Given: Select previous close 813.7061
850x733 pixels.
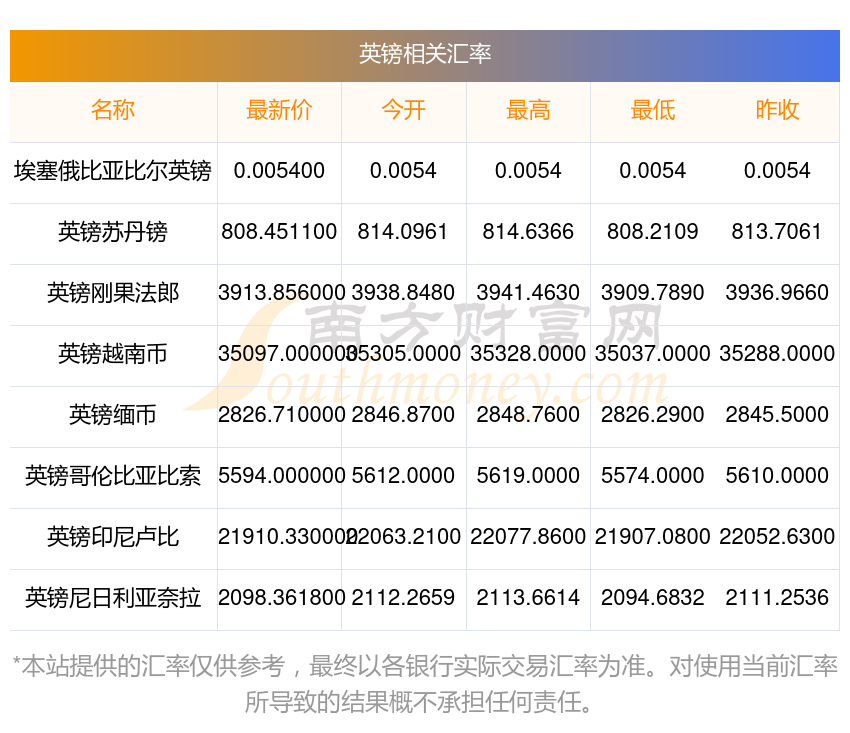Looking at the screenshot, I should (x=777, y=232).
